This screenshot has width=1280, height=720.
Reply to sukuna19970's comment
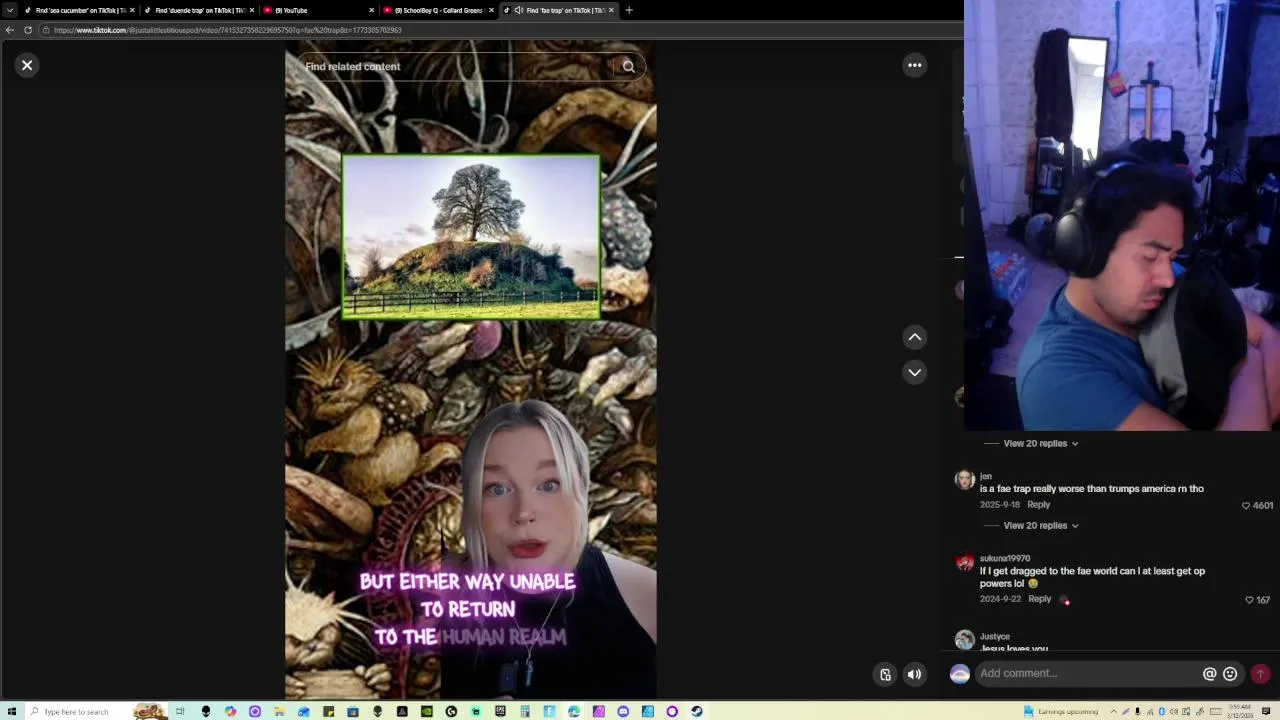click(1039, 599)
